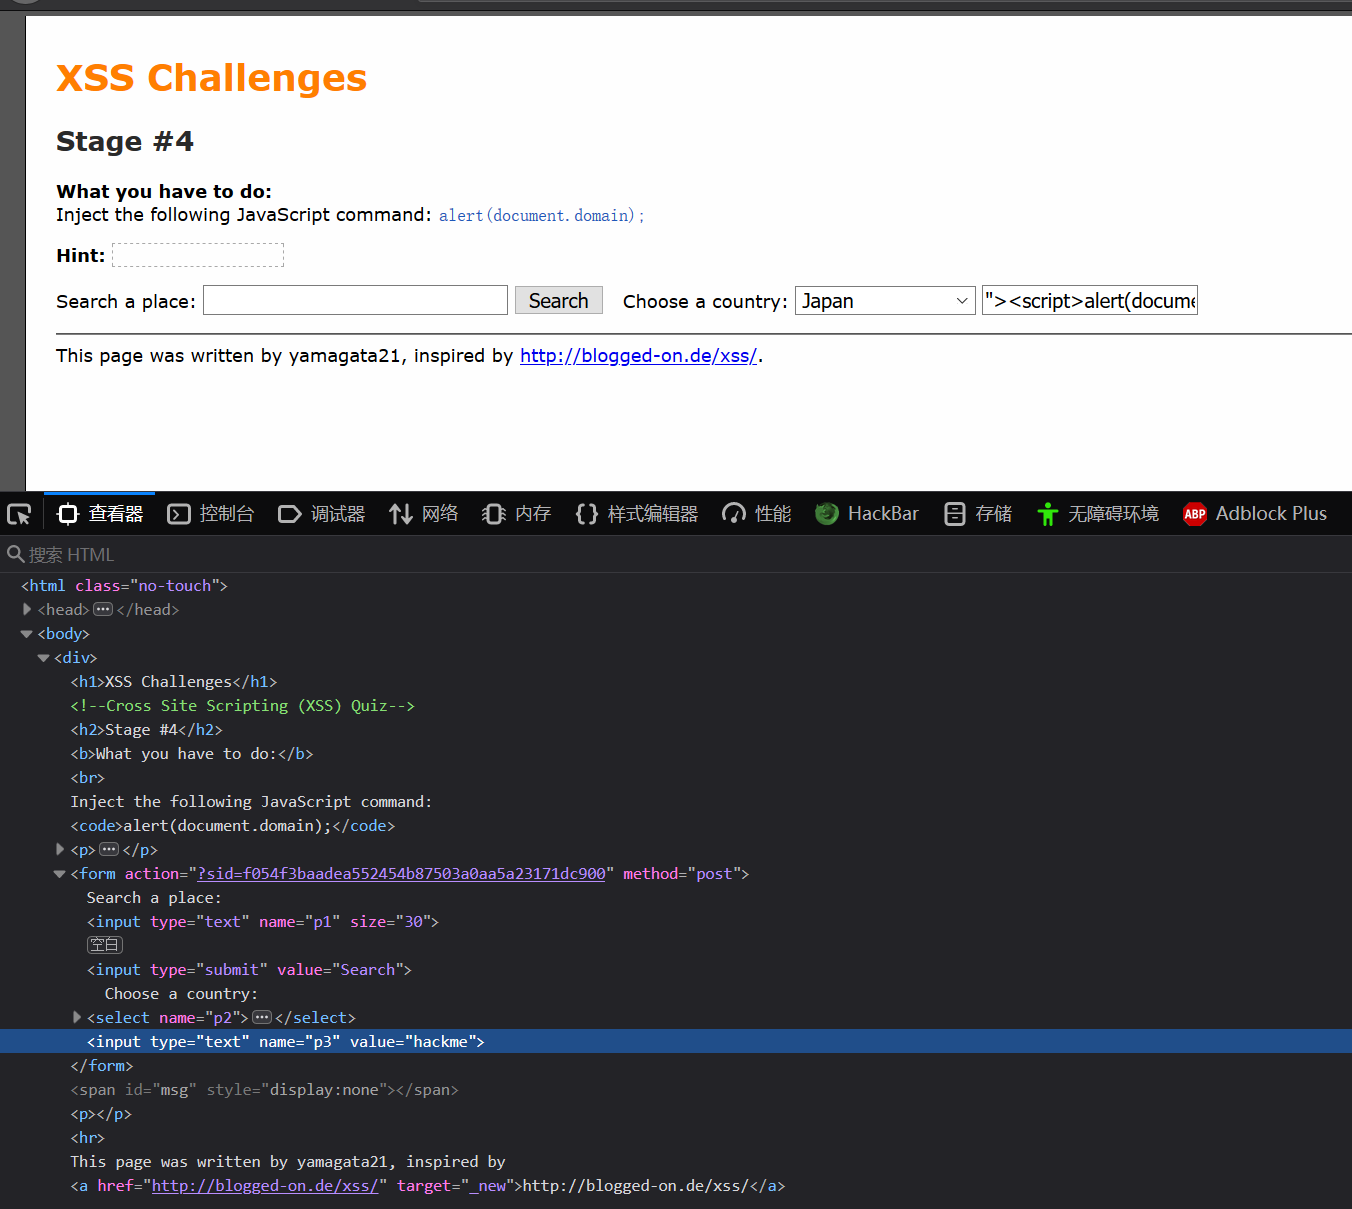Viewport: 1352px width, 1209px height.
Task: Open the 查看器 inspector tab
Action: tap(100, 514)
